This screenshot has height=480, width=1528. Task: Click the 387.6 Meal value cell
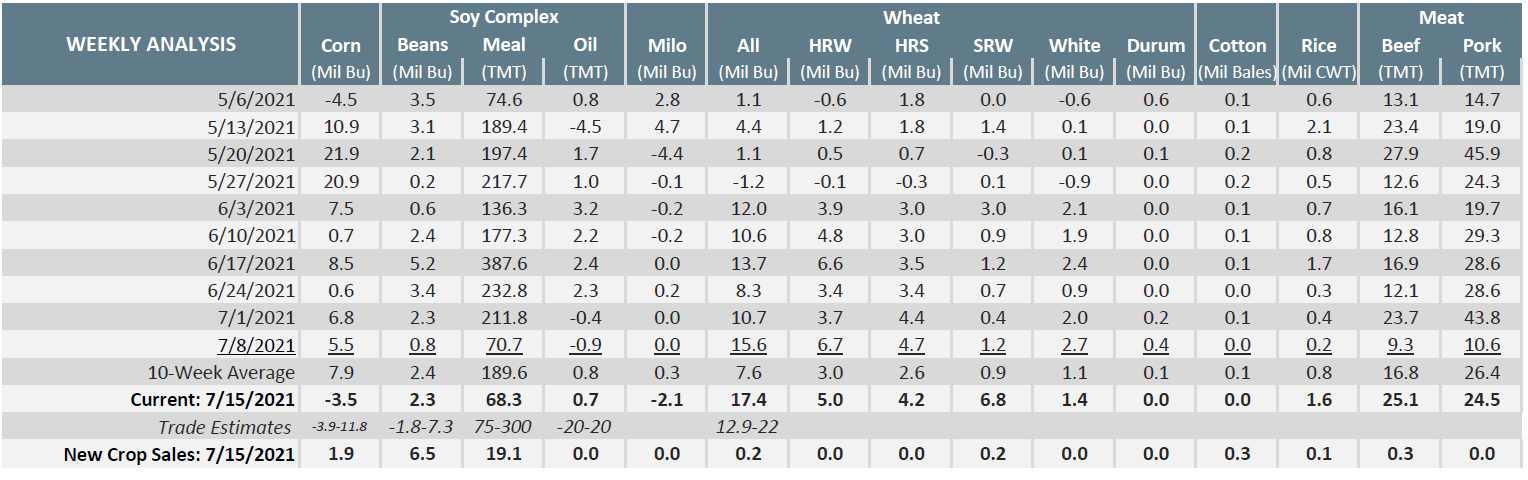point(504,263)
